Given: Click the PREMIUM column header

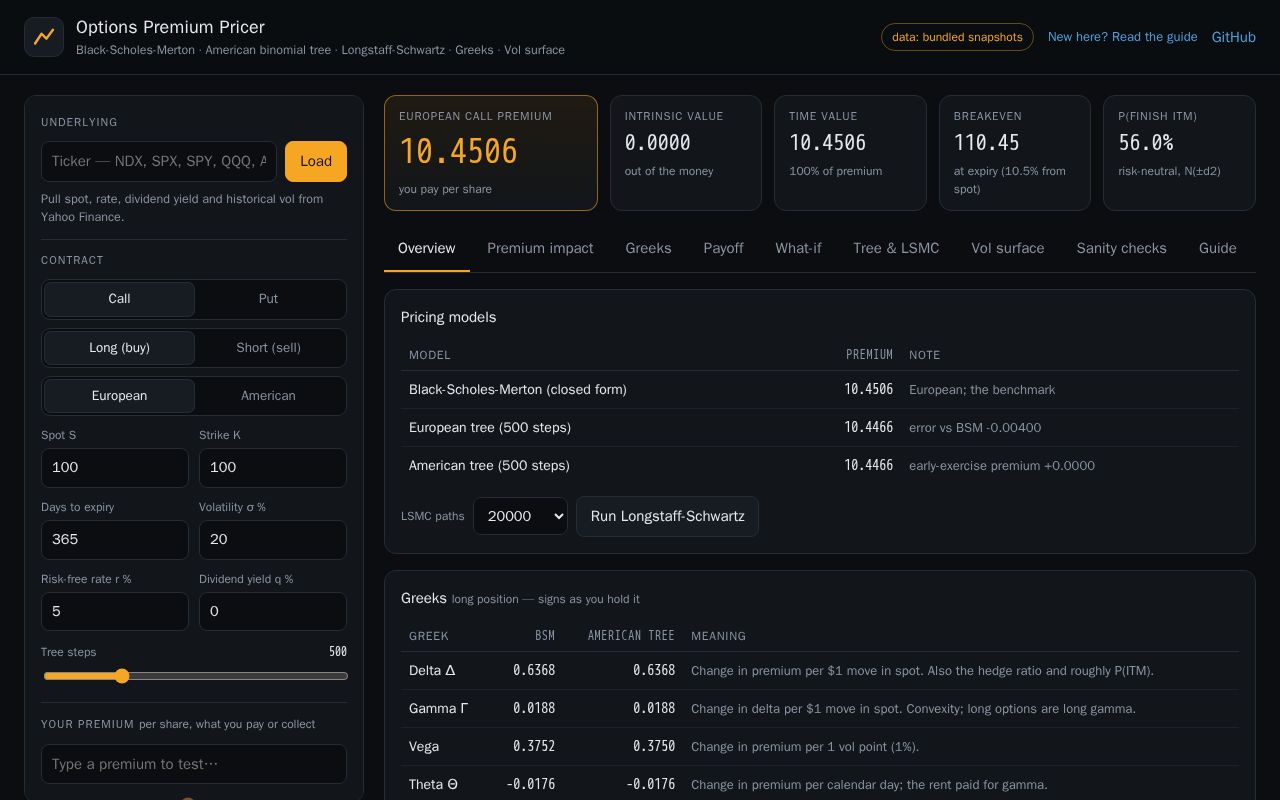Looking at the screenshot, I should pyautogui.click(x=869, y=355).
